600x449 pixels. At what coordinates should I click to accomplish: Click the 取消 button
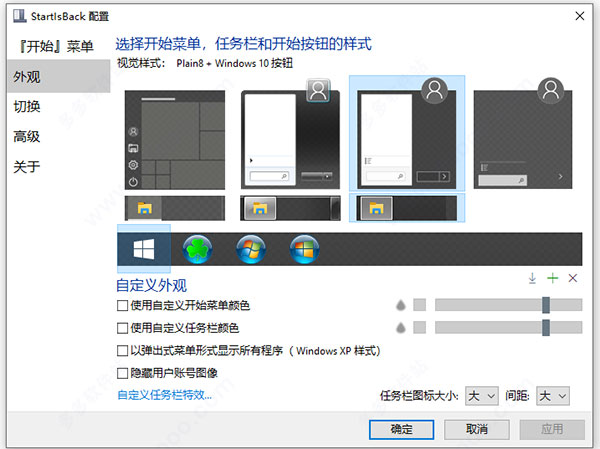[x=477, y=429]
